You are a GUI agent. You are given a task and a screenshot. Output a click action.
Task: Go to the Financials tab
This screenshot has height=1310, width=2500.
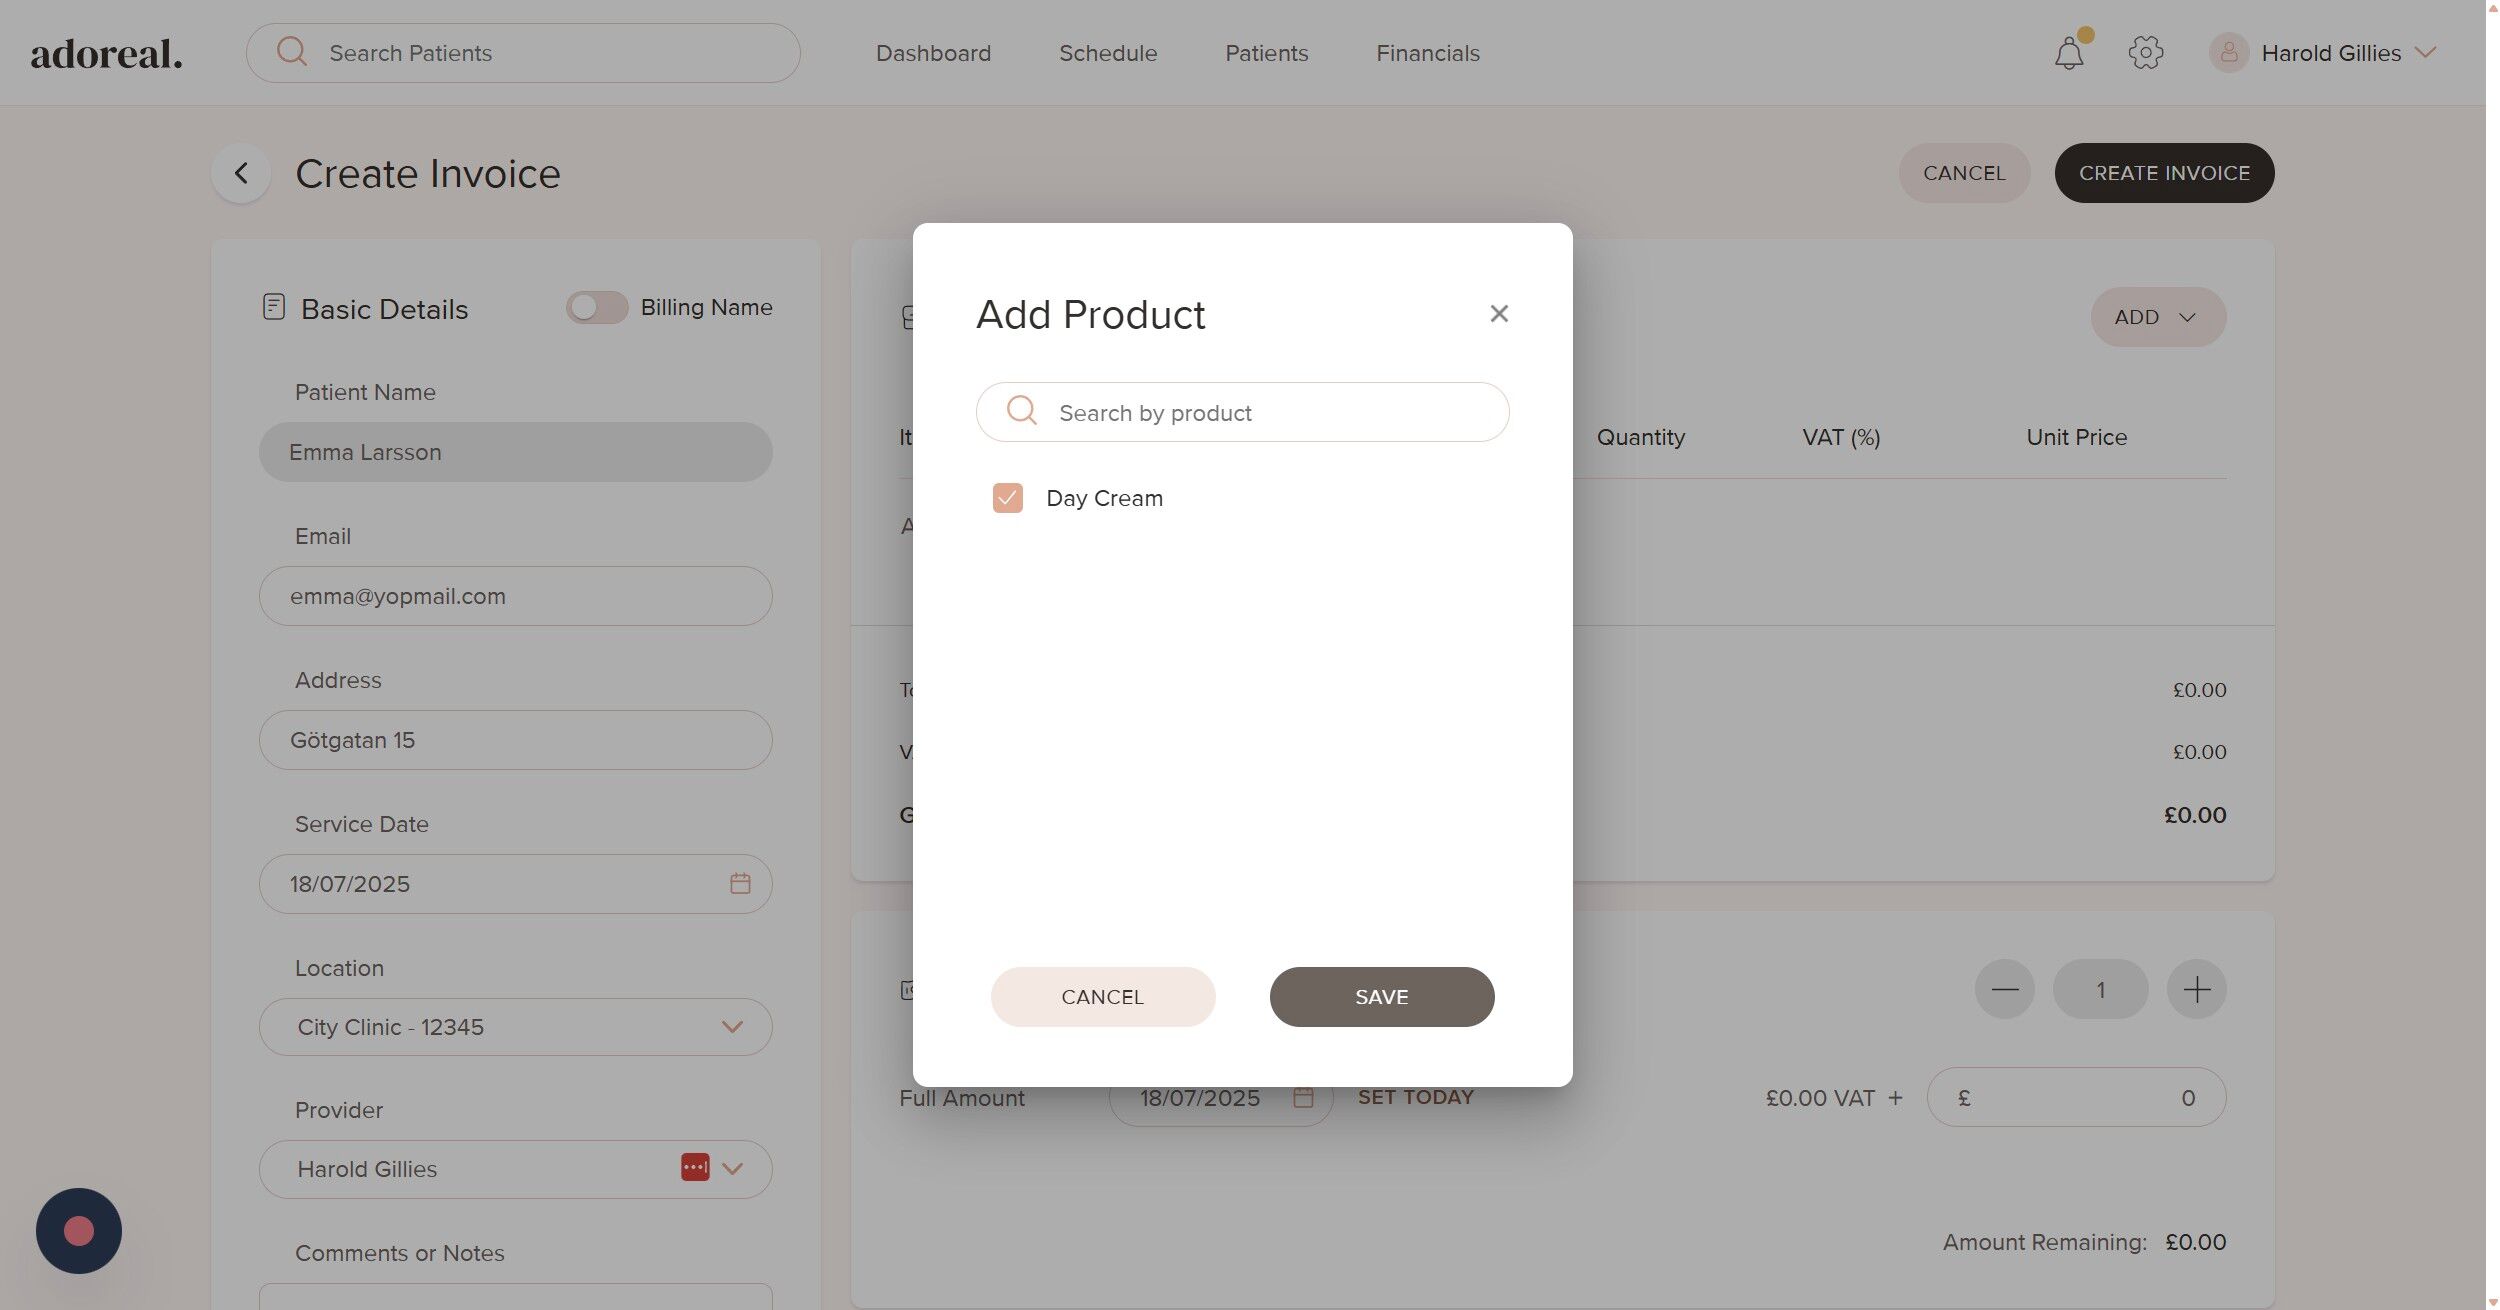1427,53
